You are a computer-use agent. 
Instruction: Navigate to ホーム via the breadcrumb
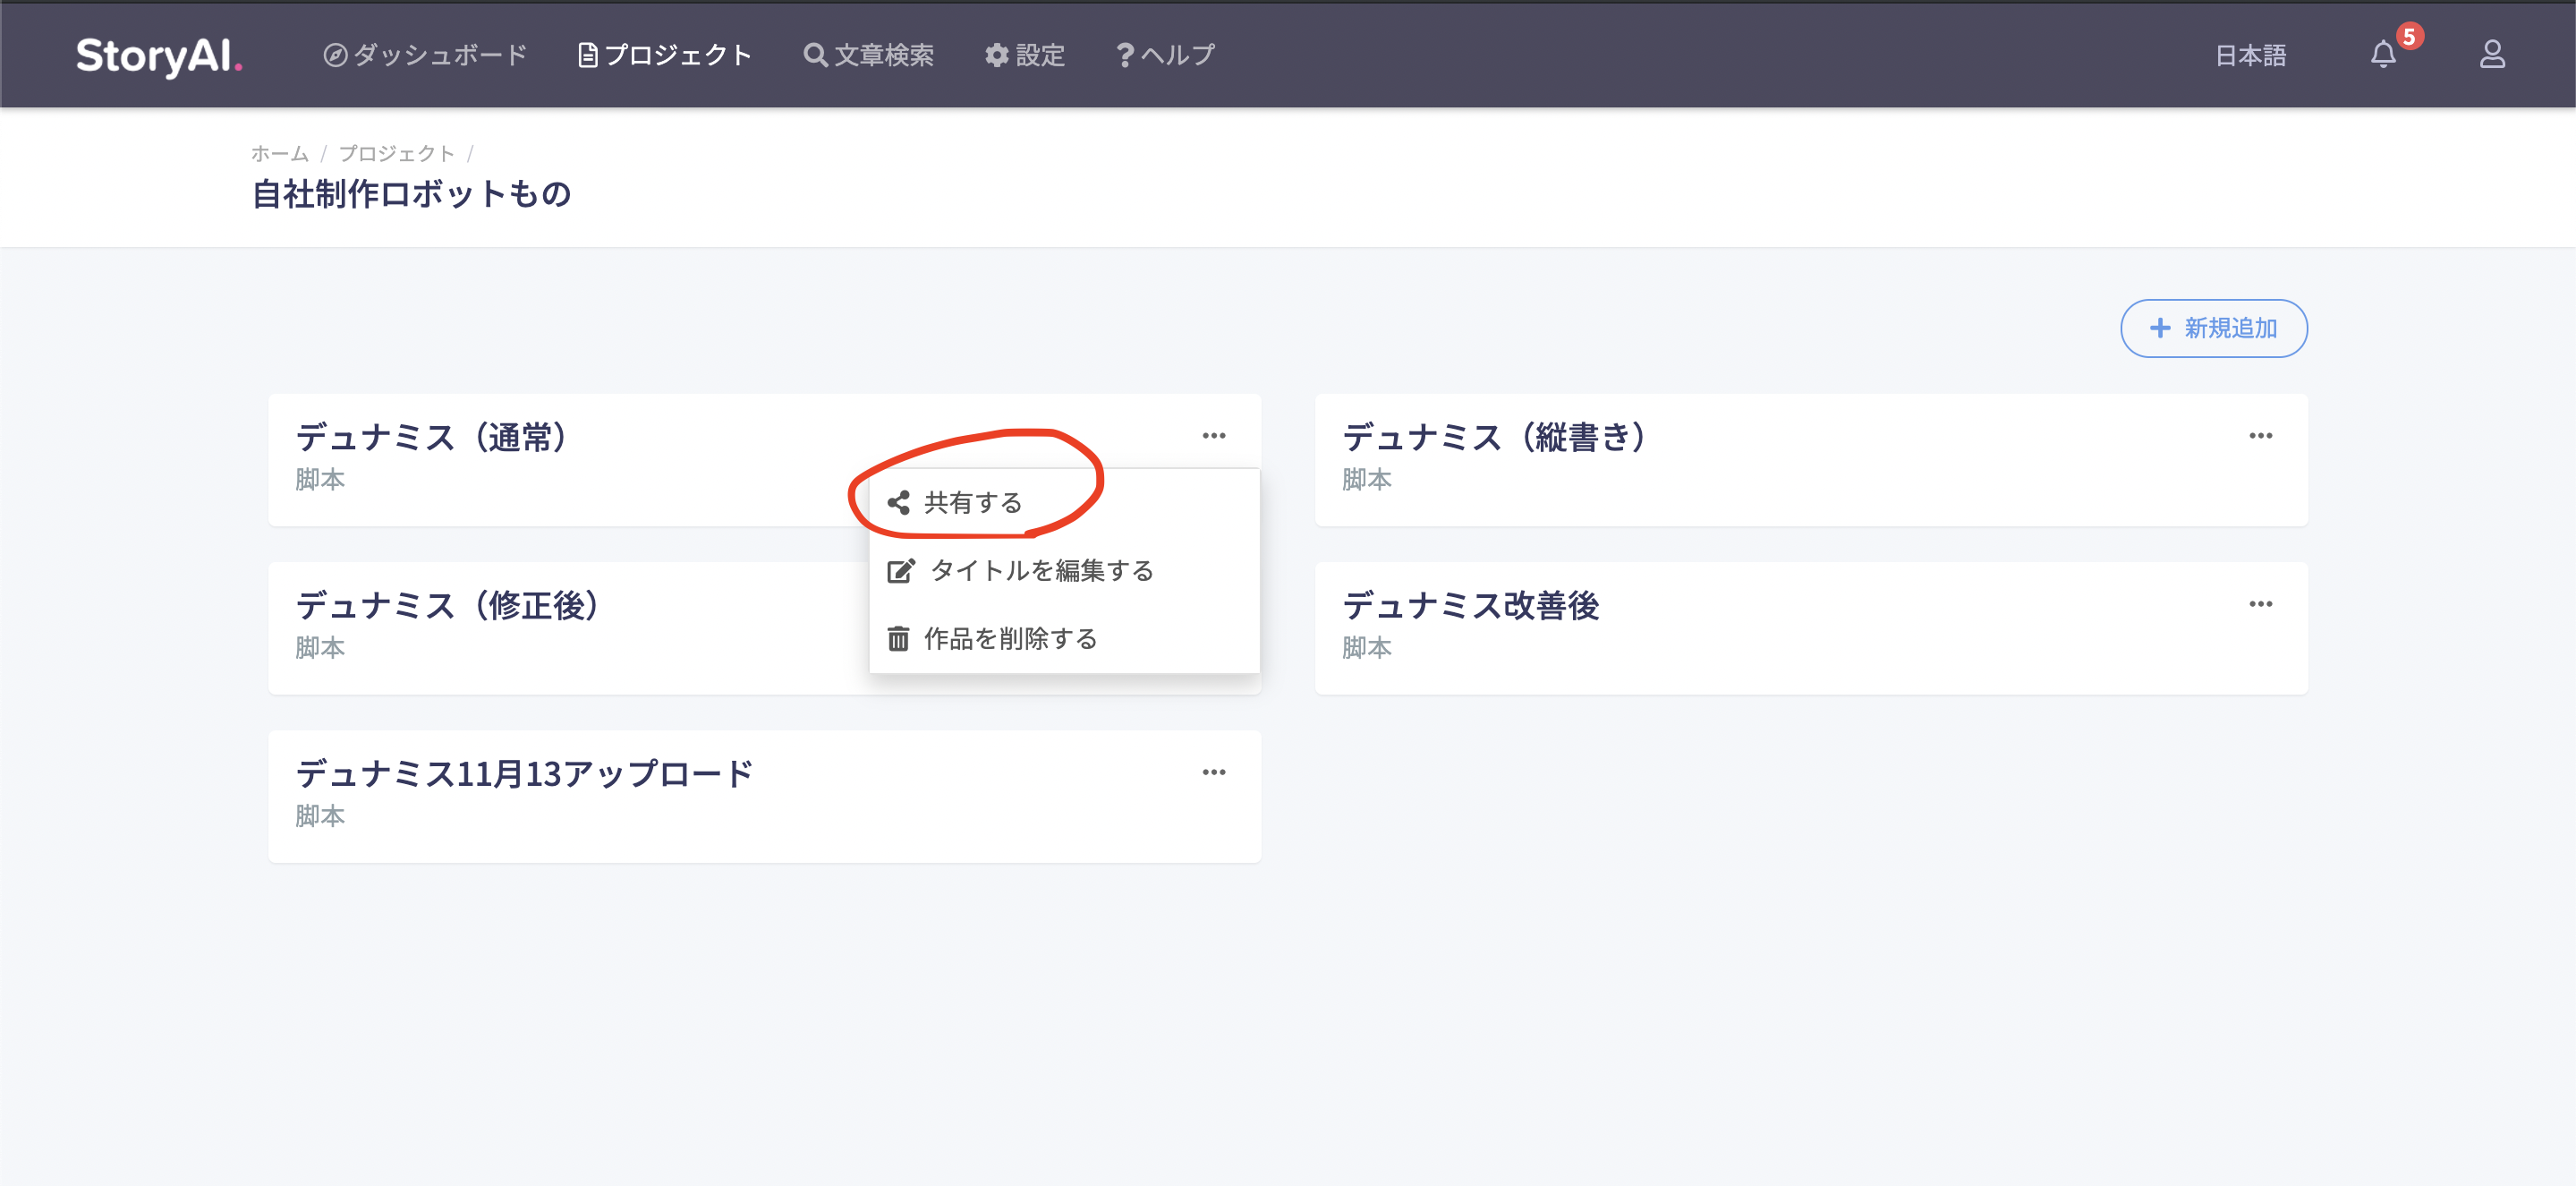click(x=280, y=152)
